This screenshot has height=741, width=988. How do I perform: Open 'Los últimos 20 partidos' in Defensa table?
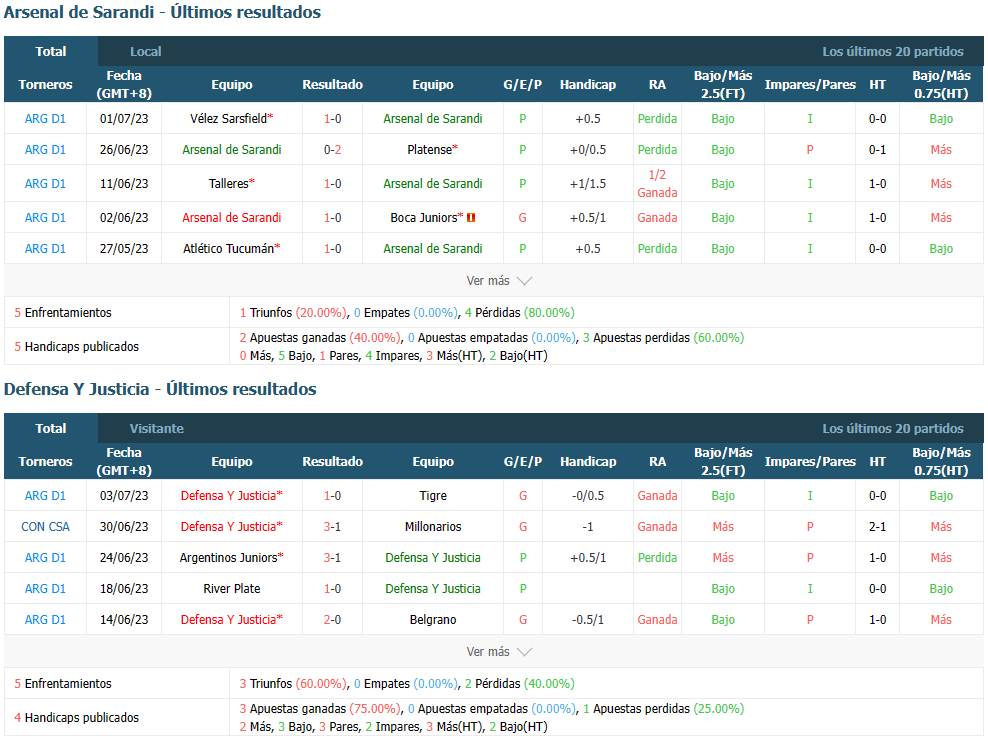point(893,428)
